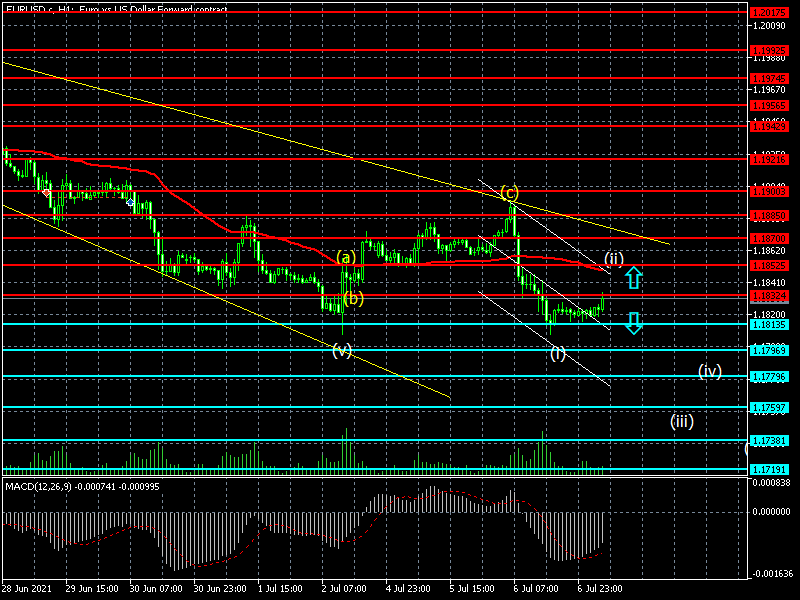The height and width of the screenshot is (600, 800).
Task: Click the 6 Jul 23:00 time label
Action: coord(600,589)
